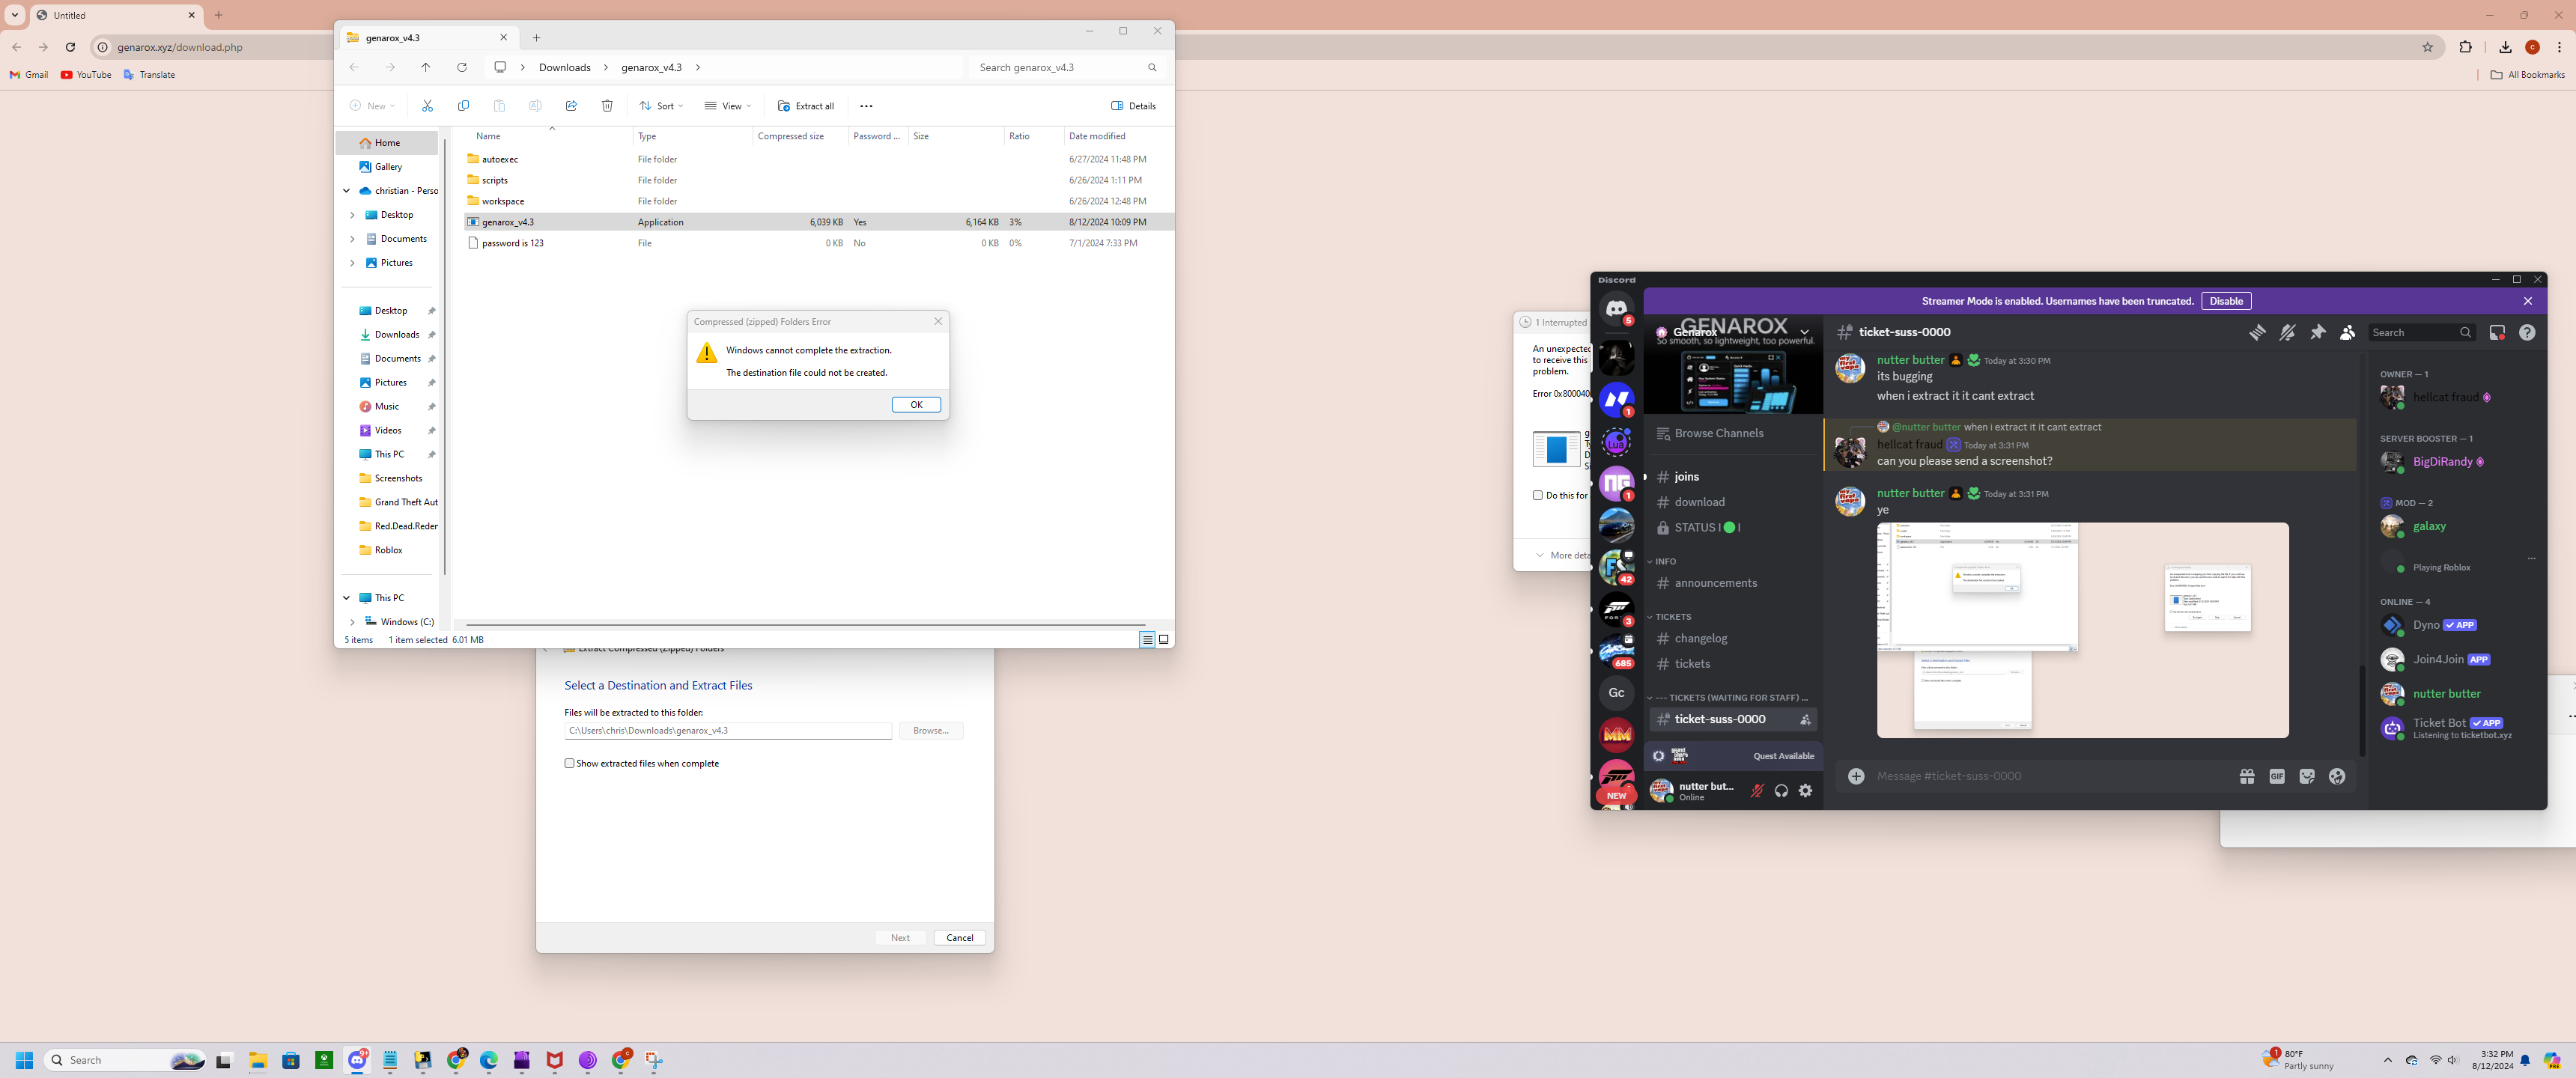
Task: Click Discord emoji picker icon
Action: pyautogui.click(x=2337, y=776)
